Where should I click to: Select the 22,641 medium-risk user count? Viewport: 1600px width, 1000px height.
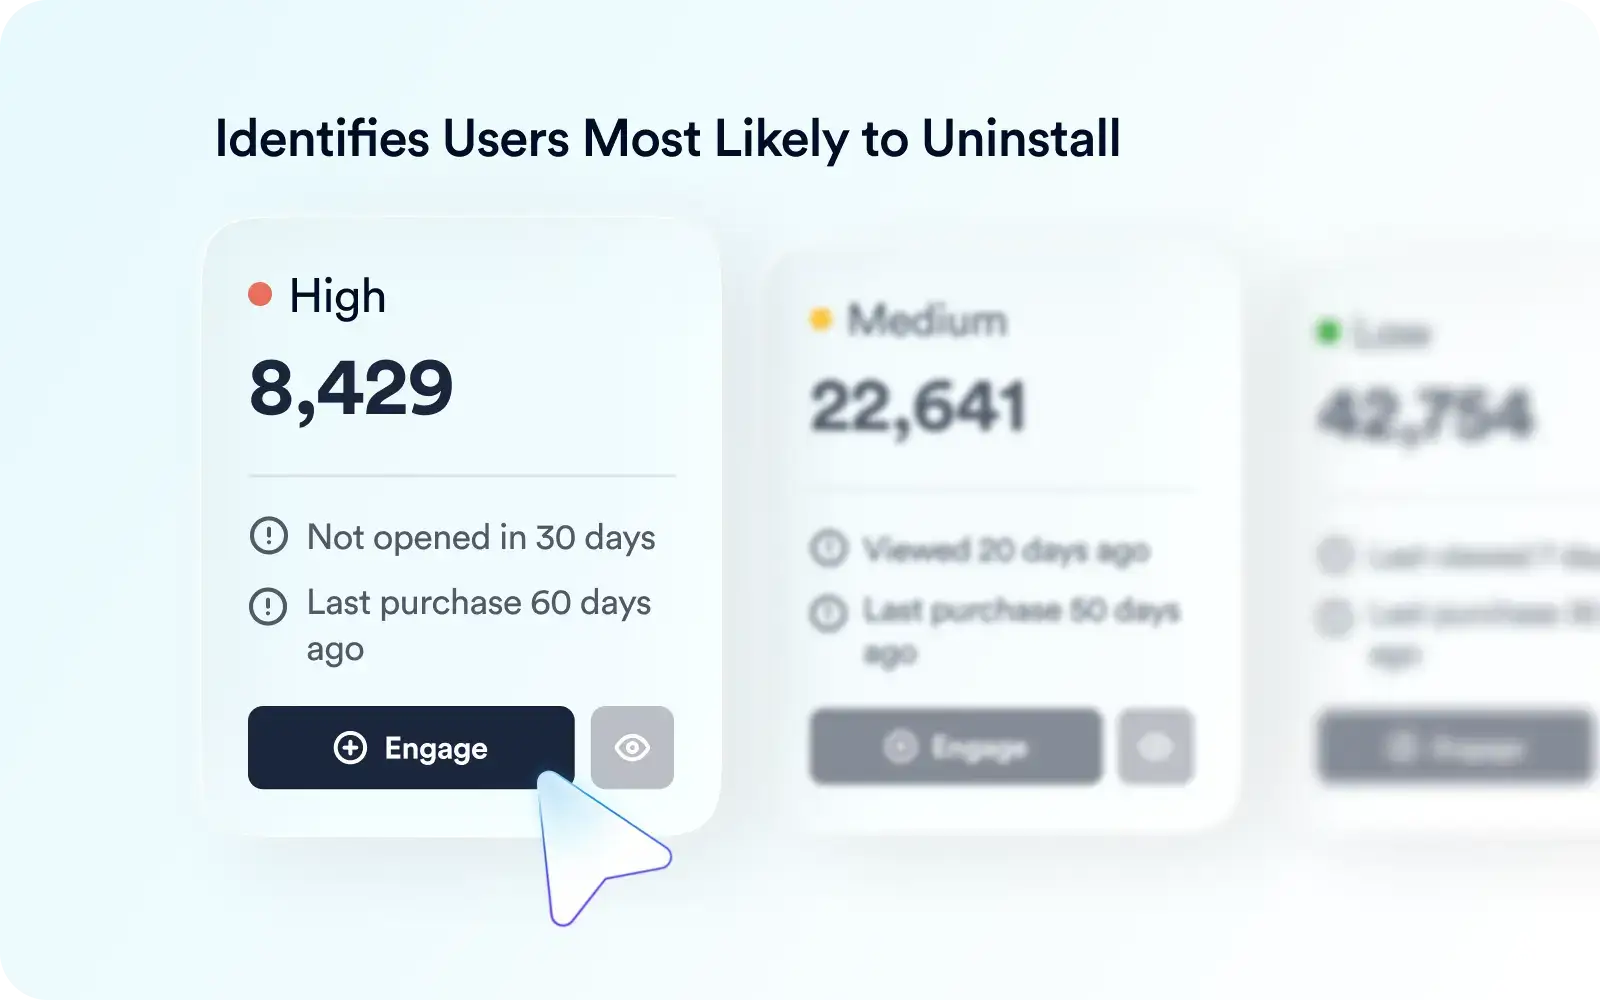tap(918, 407)
